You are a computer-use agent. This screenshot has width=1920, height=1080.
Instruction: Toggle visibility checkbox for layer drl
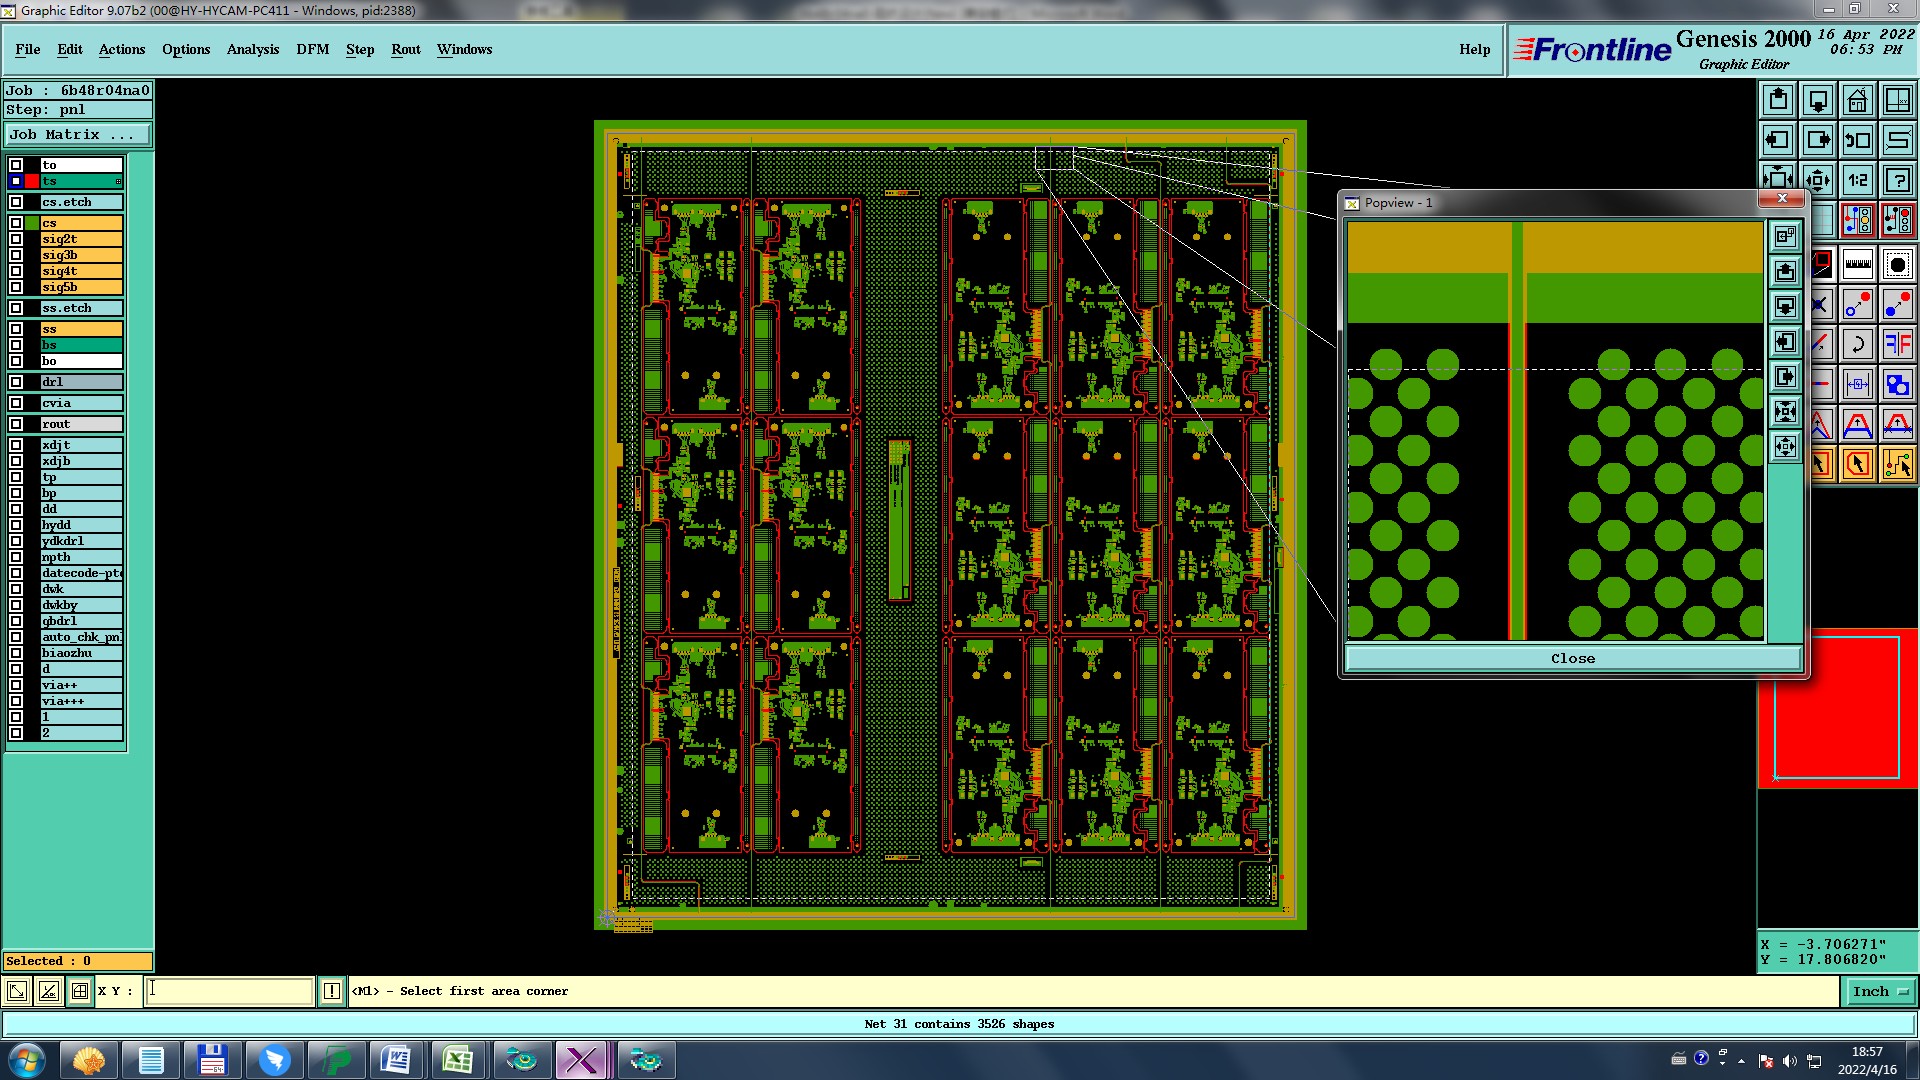click(x=16, y=382)
